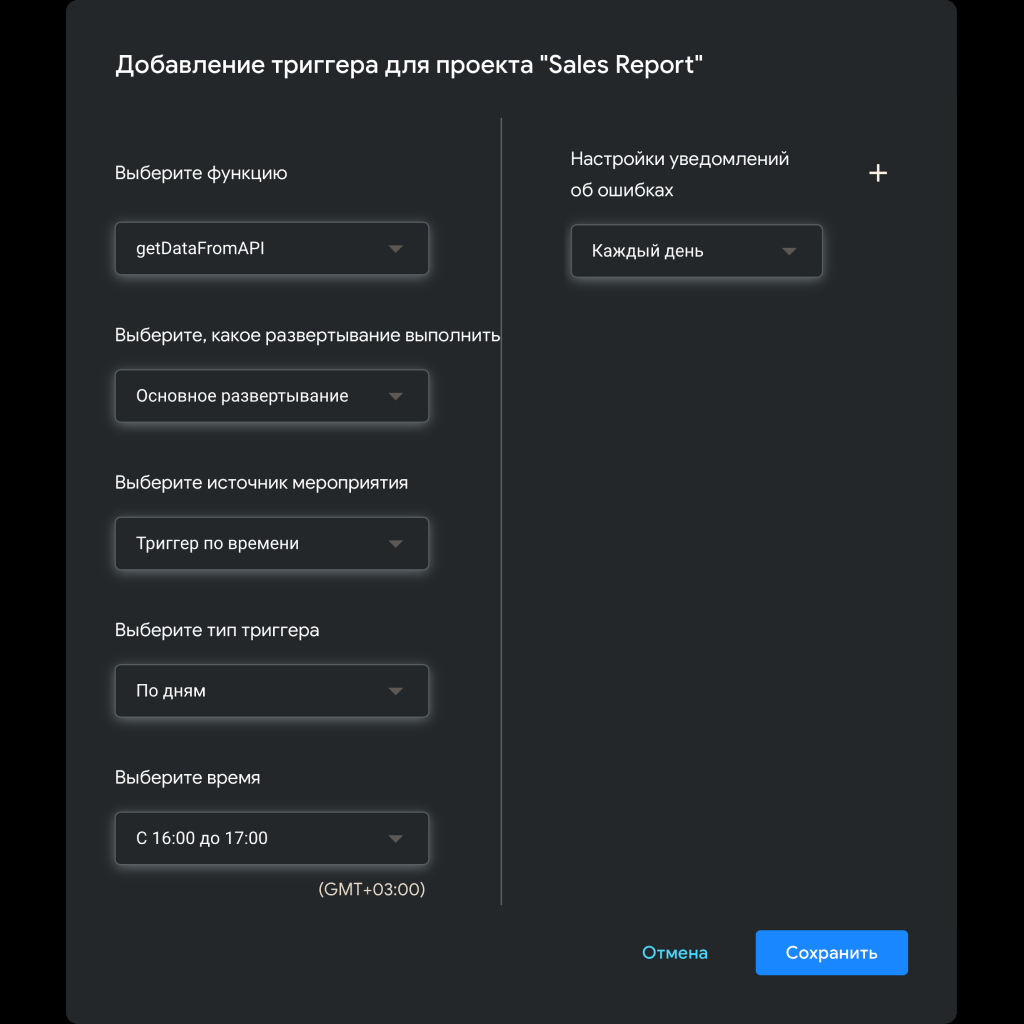Click the arrow icon beside С 16:00 до 17:00
Image resolution: width=1024 pixels, height=1024 pixels.
395,839
